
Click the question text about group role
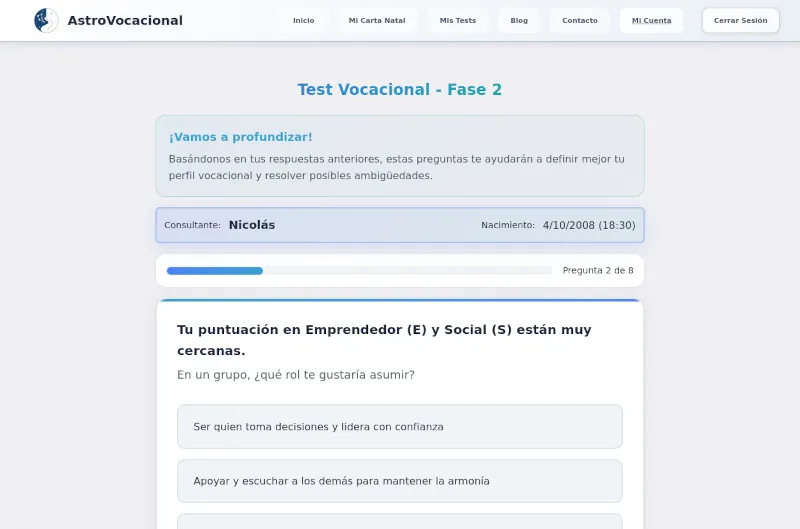pyautogui.click(x=296, y=375)
